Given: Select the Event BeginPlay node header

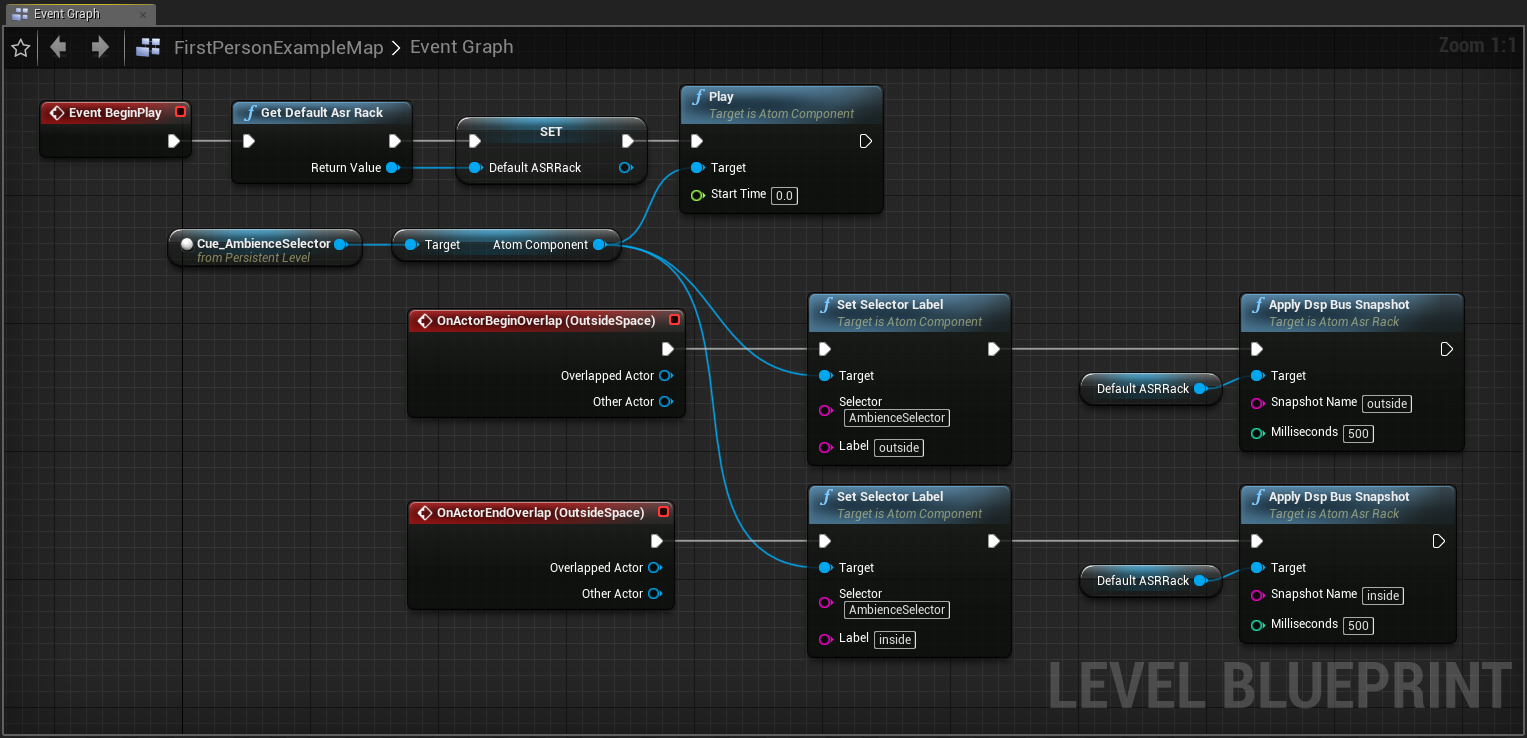Looking at the screenshot, I should (x=115, y=113).
